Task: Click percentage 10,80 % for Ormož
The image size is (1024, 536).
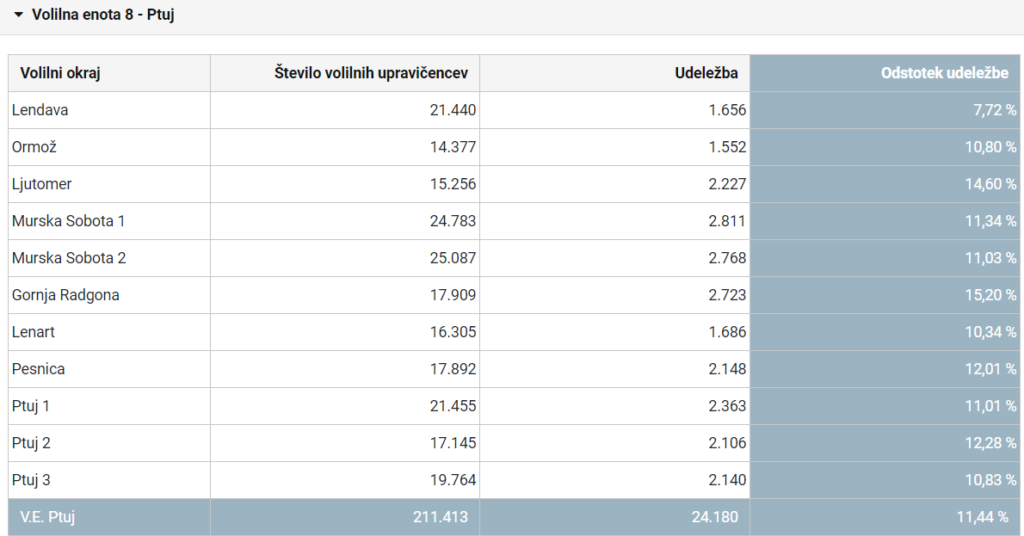Action: click(x=991, y=147)
